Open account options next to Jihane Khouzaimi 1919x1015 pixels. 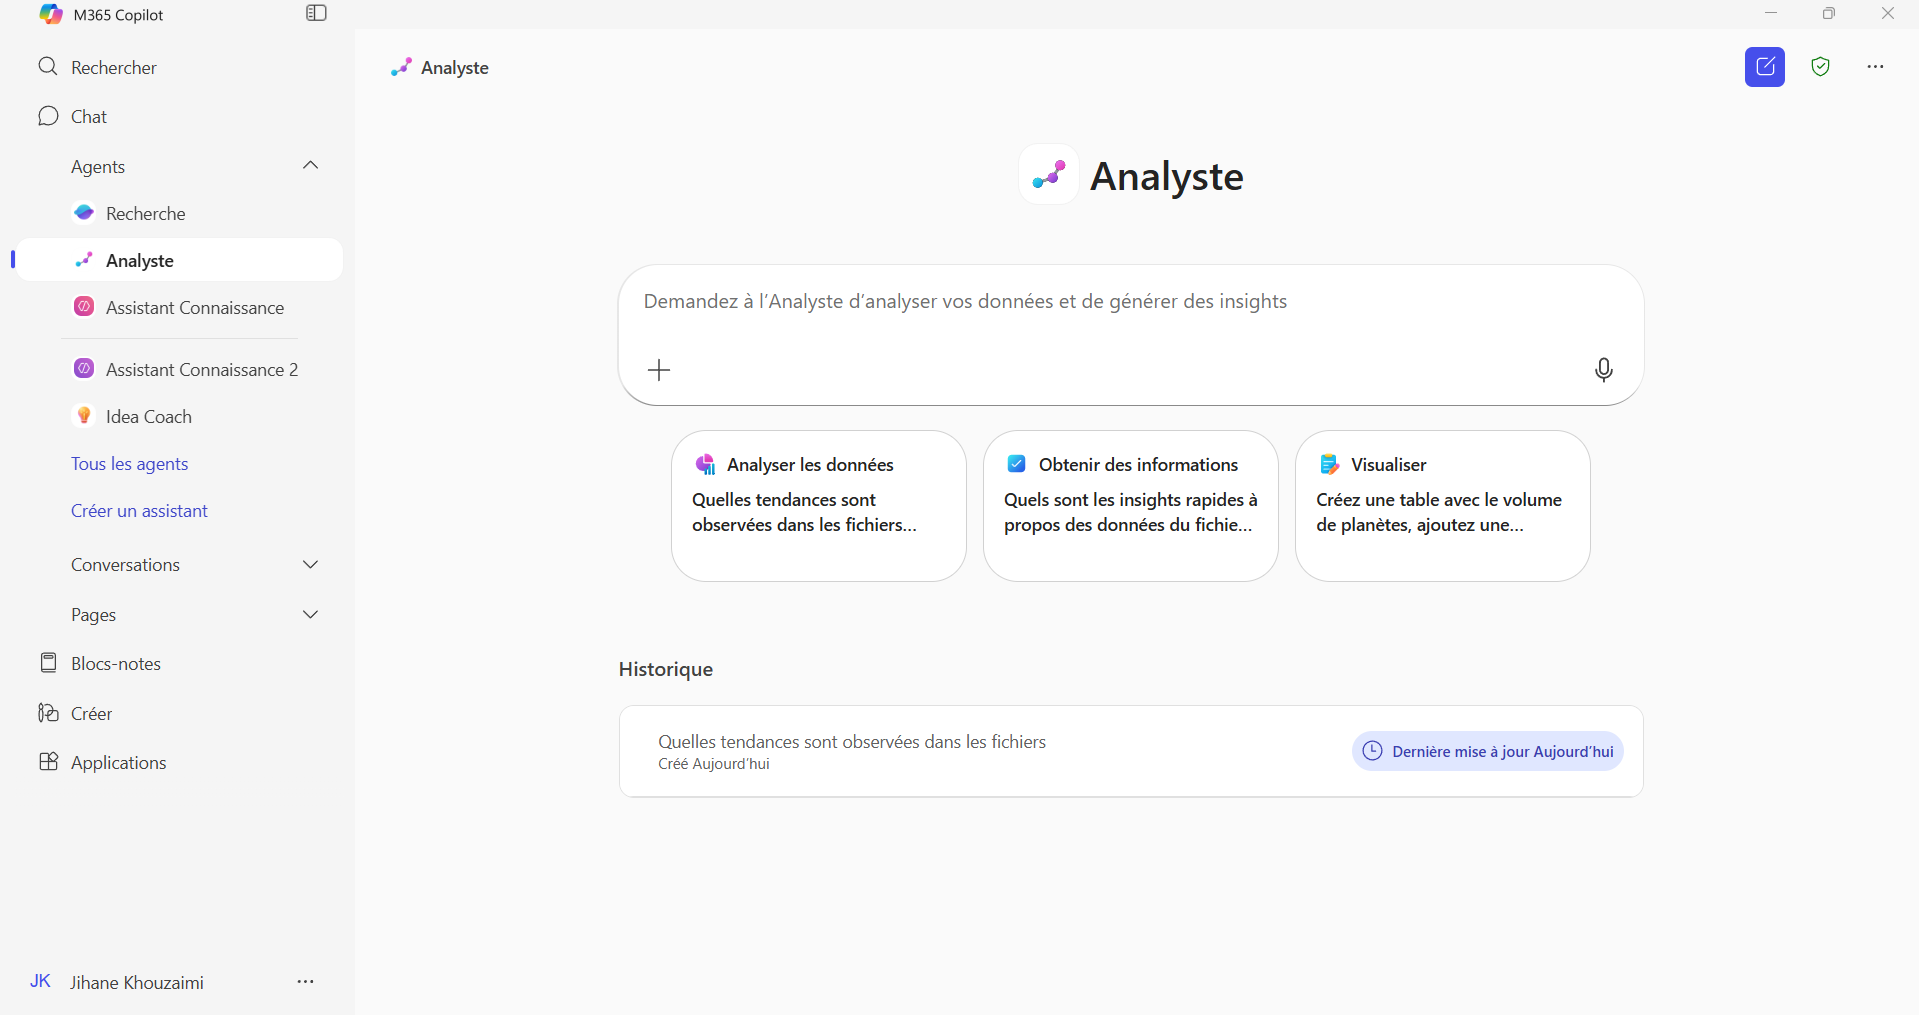tap(306, 982)
